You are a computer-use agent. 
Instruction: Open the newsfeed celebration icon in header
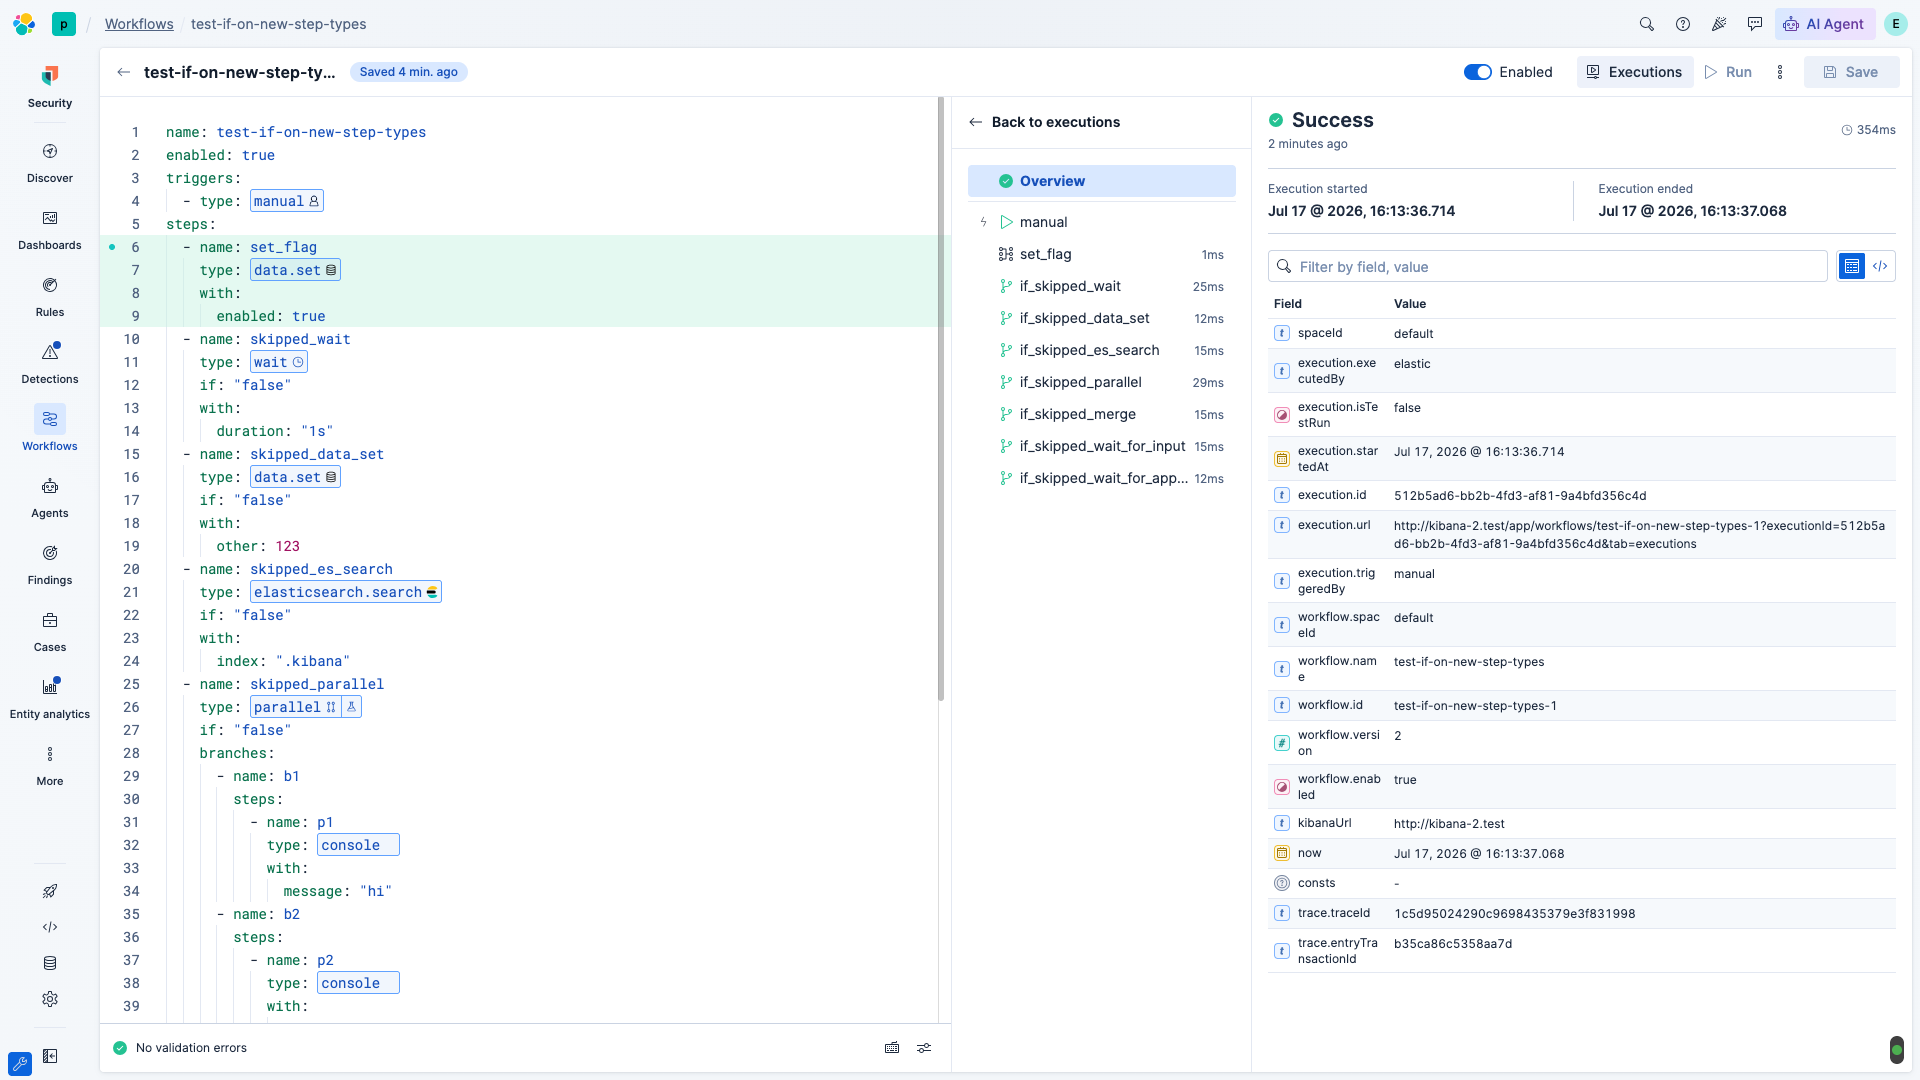(1719, 24)
